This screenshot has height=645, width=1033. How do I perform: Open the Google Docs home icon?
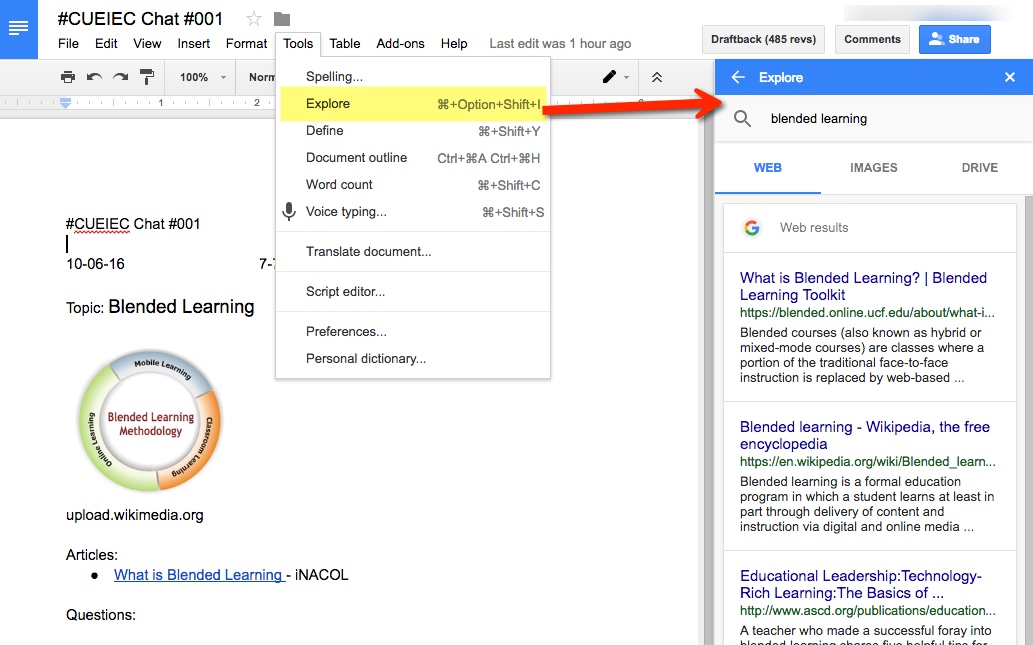[19, 28]
